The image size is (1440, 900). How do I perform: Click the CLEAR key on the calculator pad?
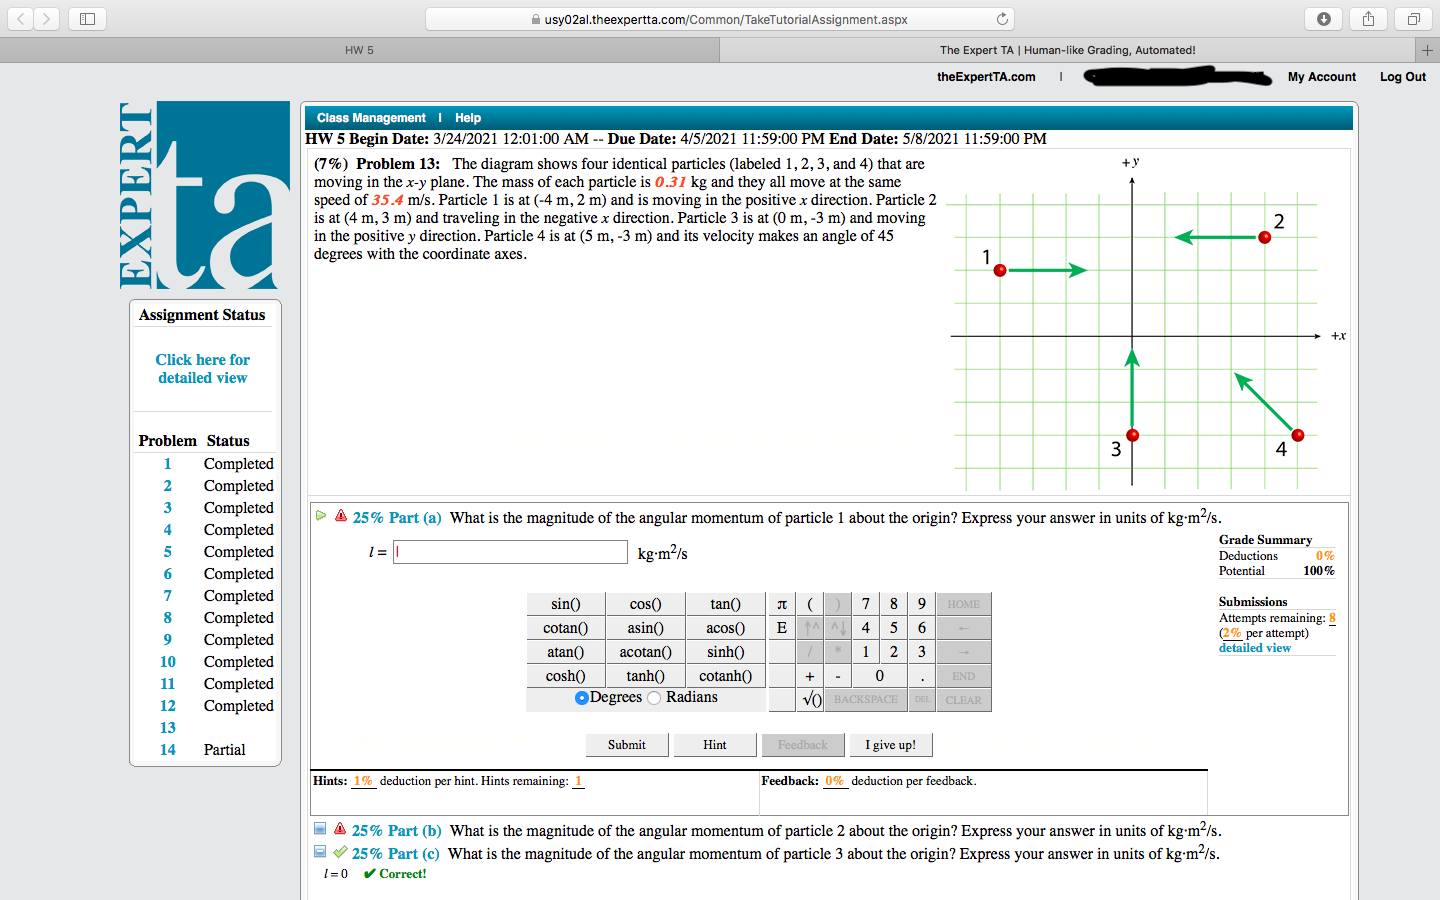click(962, 699)
